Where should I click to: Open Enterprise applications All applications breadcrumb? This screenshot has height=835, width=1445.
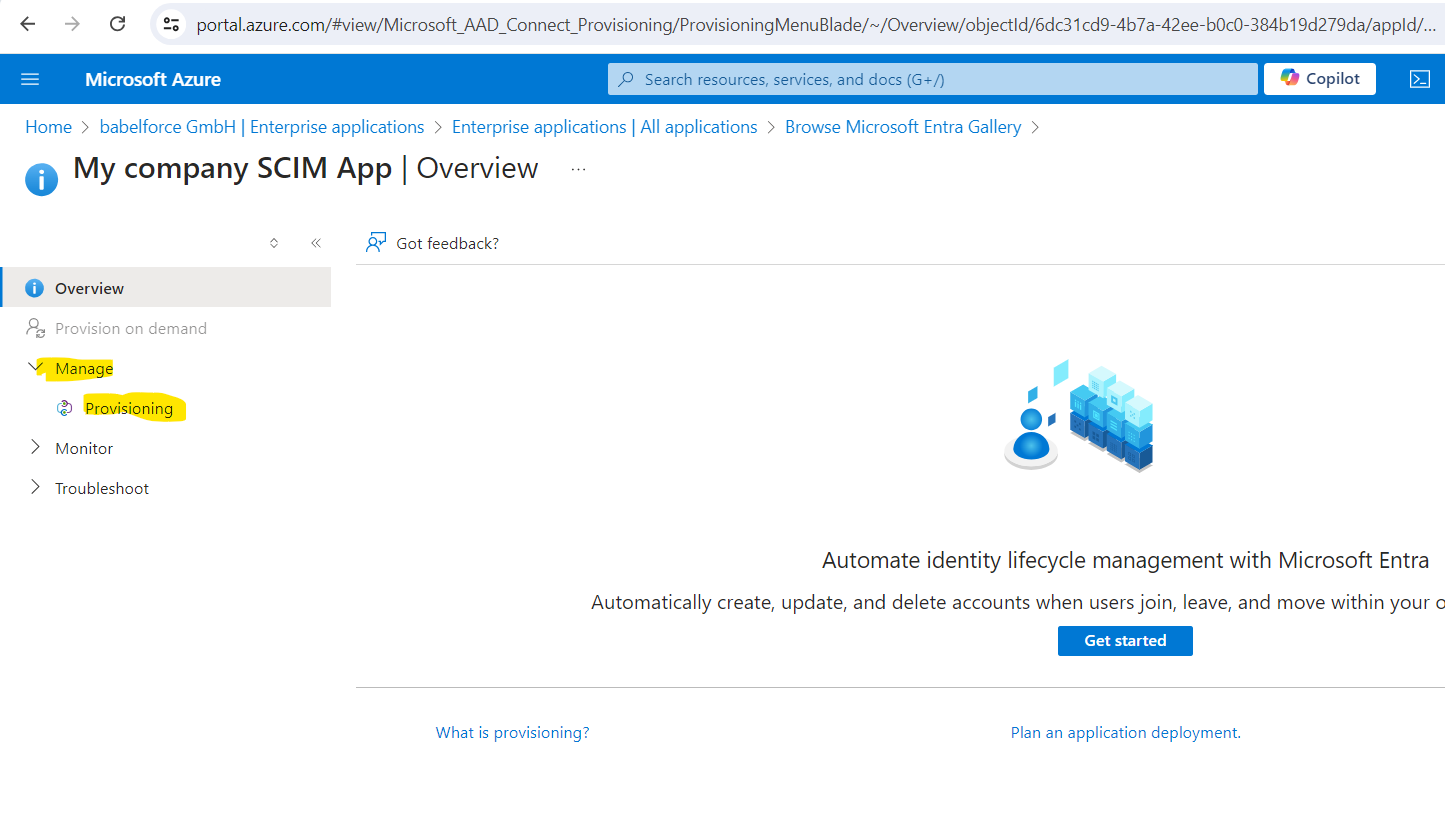(605, 127)
